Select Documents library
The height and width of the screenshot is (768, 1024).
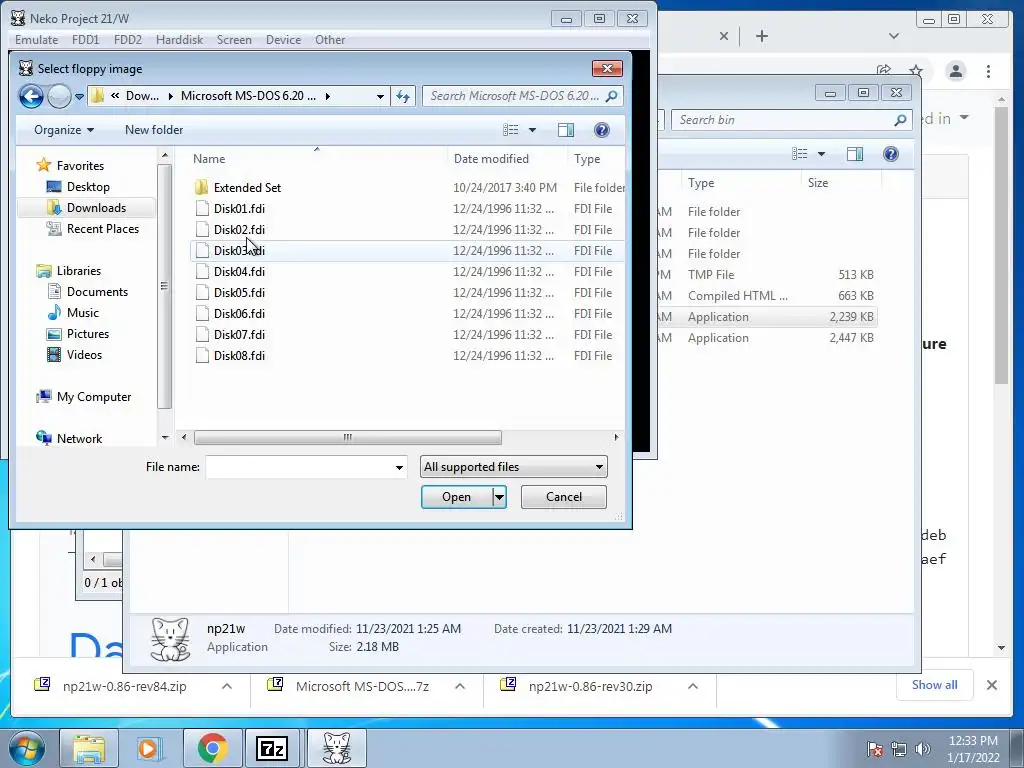coord(97,292)
